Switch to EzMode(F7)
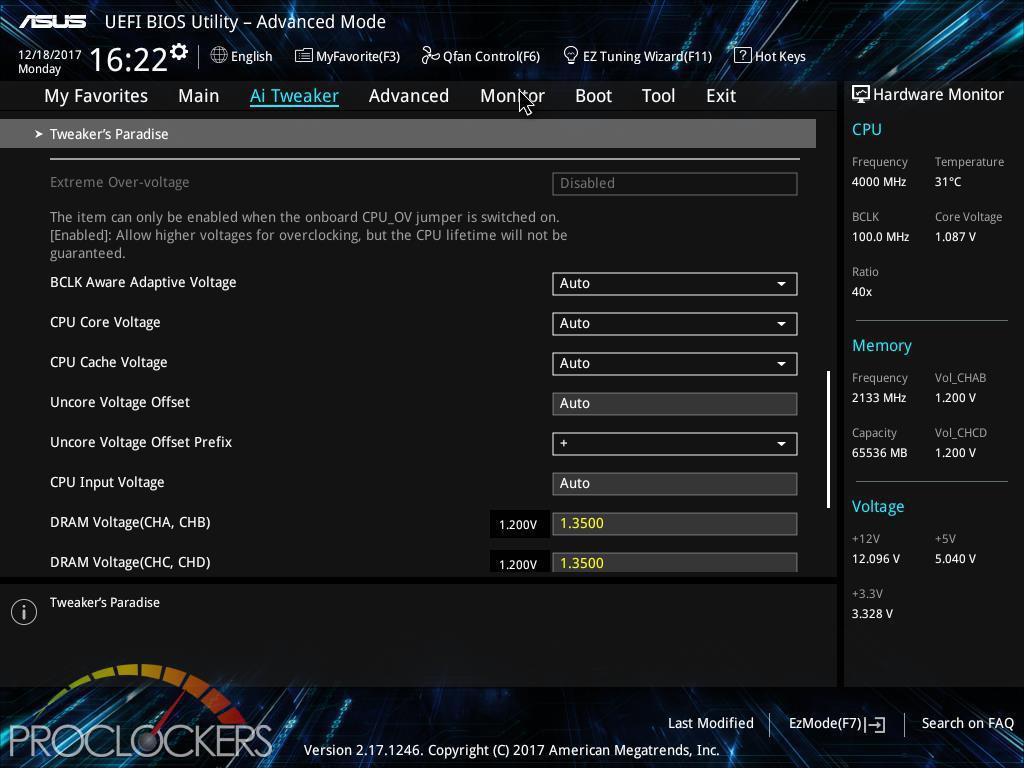 825,723
